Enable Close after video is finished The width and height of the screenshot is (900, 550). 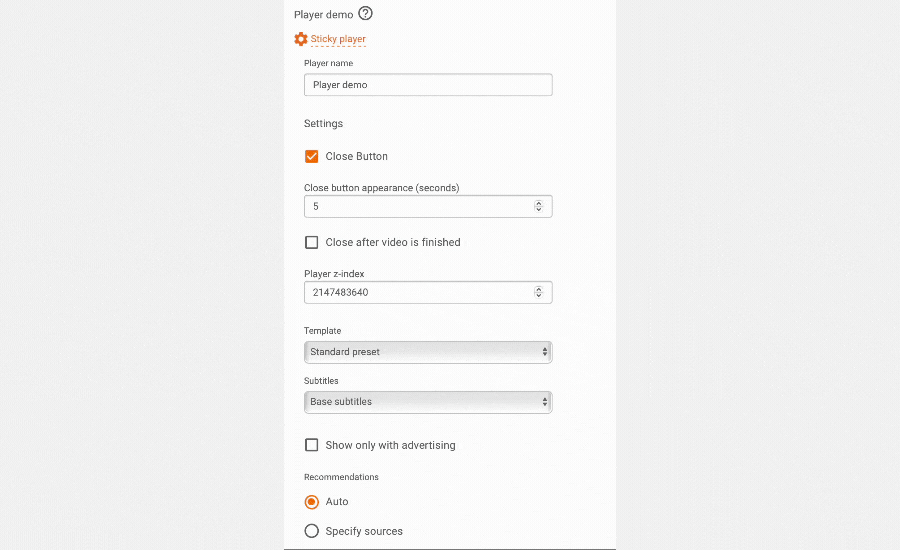312,242
